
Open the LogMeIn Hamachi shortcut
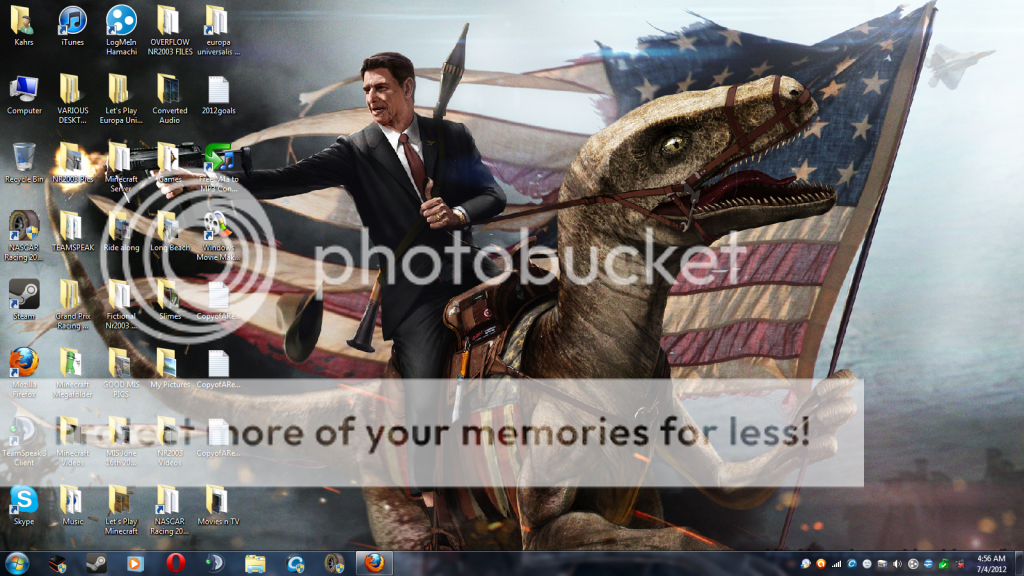(121, 31)
